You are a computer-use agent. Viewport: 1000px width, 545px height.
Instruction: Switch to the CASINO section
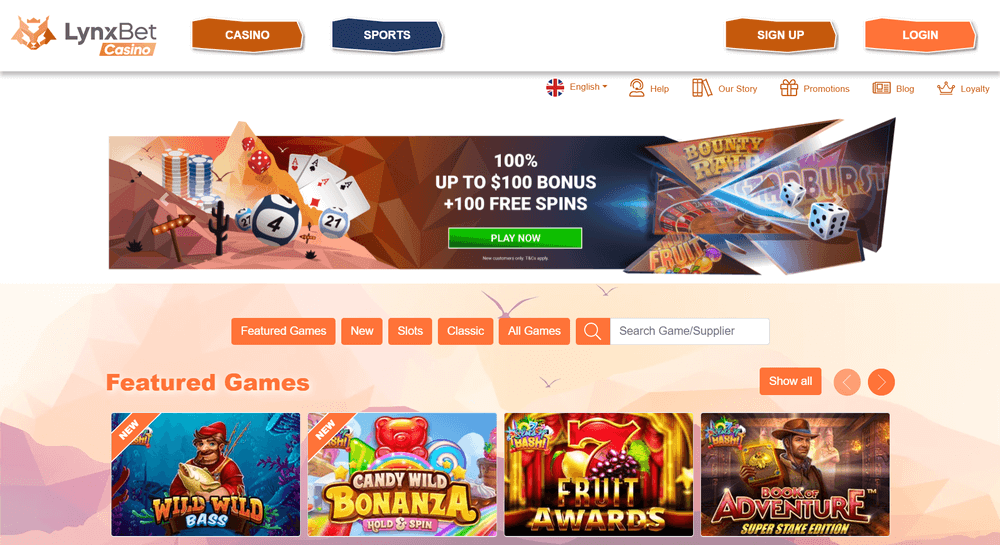tap(247, 35)
